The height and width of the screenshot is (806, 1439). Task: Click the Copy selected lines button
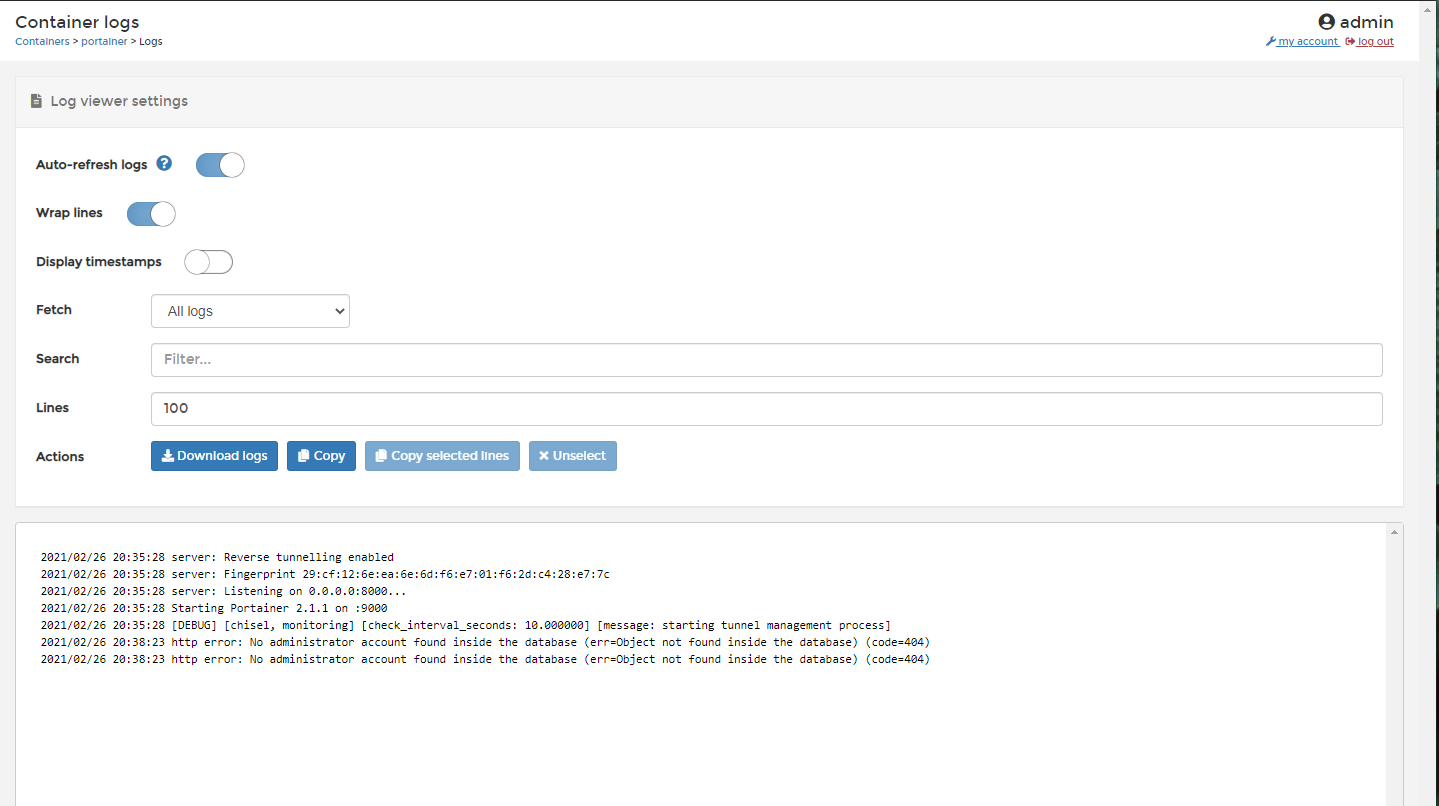[x=441, y=455]
